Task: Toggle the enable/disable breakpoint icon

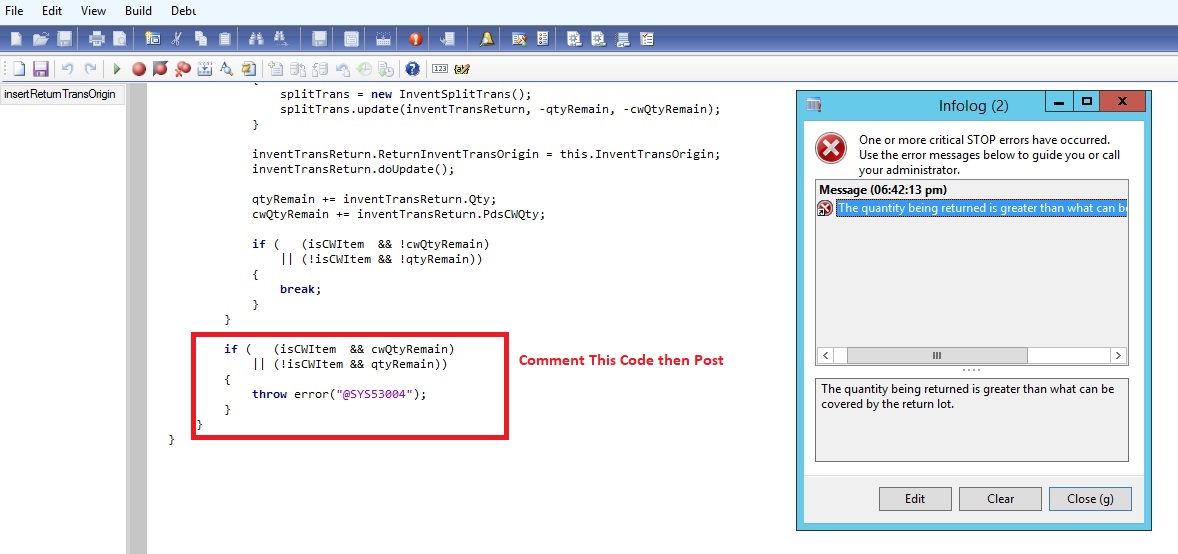Action: point(160,69)
